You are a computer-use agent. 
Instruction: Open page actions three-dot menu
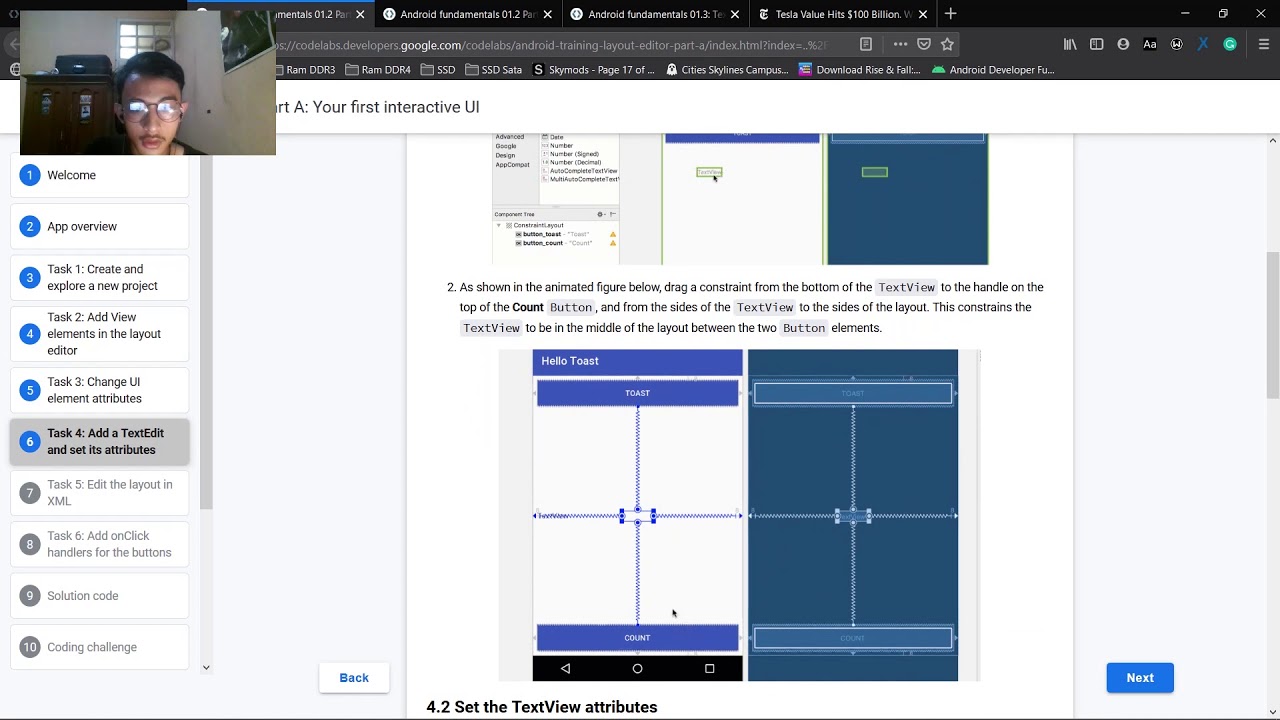tap(900, 44)
